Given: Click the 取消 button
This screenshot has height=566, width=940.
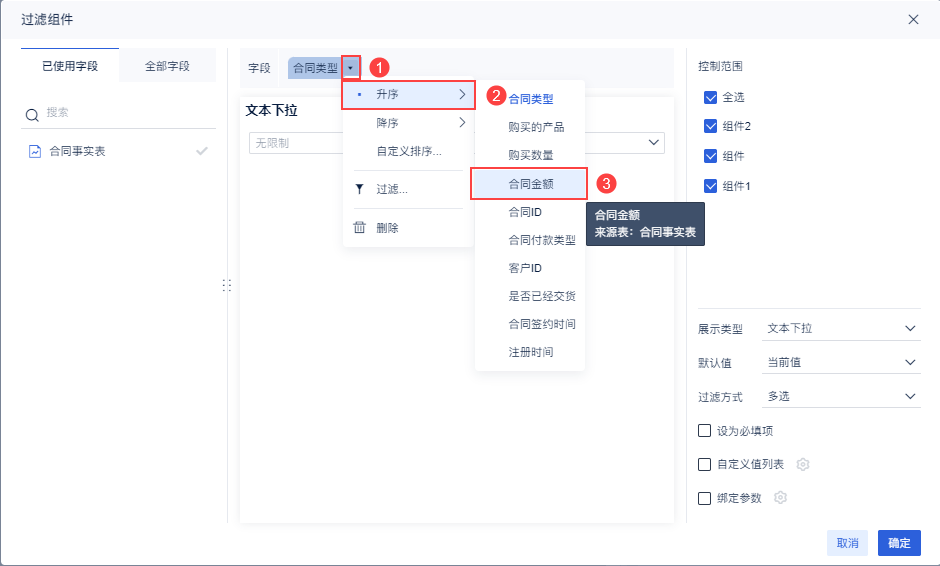Looking at the screenshot, I should 847,543.
